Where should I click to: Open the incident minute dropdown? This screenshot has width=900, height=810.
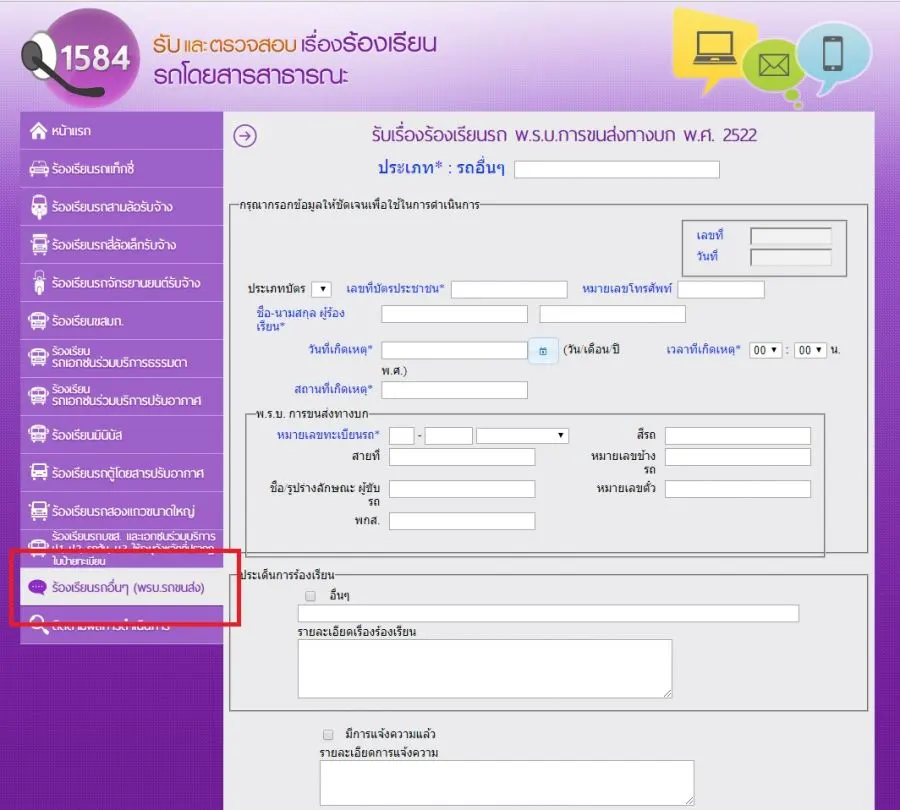coord(809,350)
